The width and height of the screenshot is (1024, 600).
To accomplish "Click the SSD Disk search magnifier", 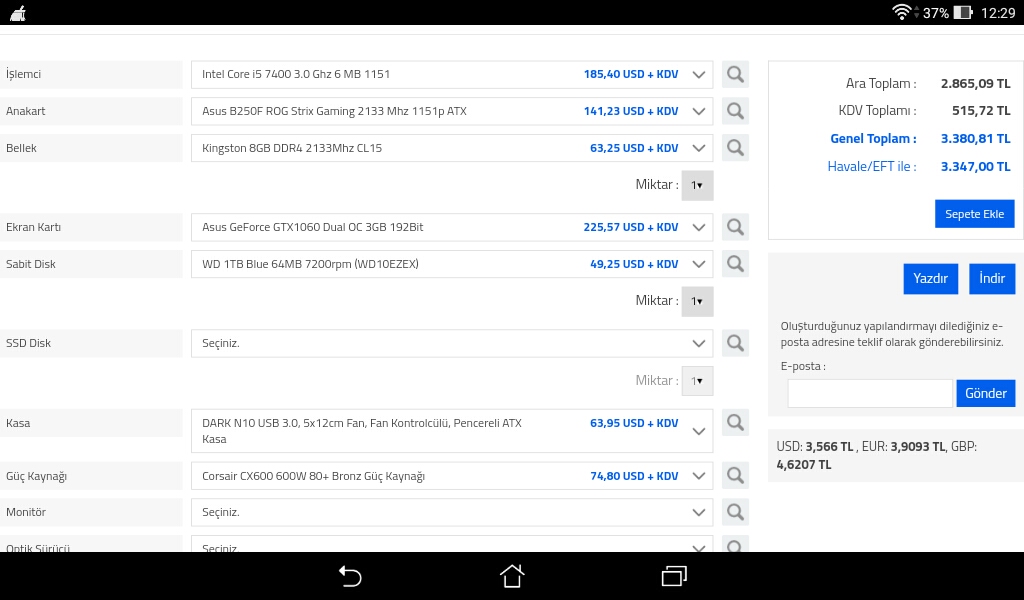I will pos(735,343).
